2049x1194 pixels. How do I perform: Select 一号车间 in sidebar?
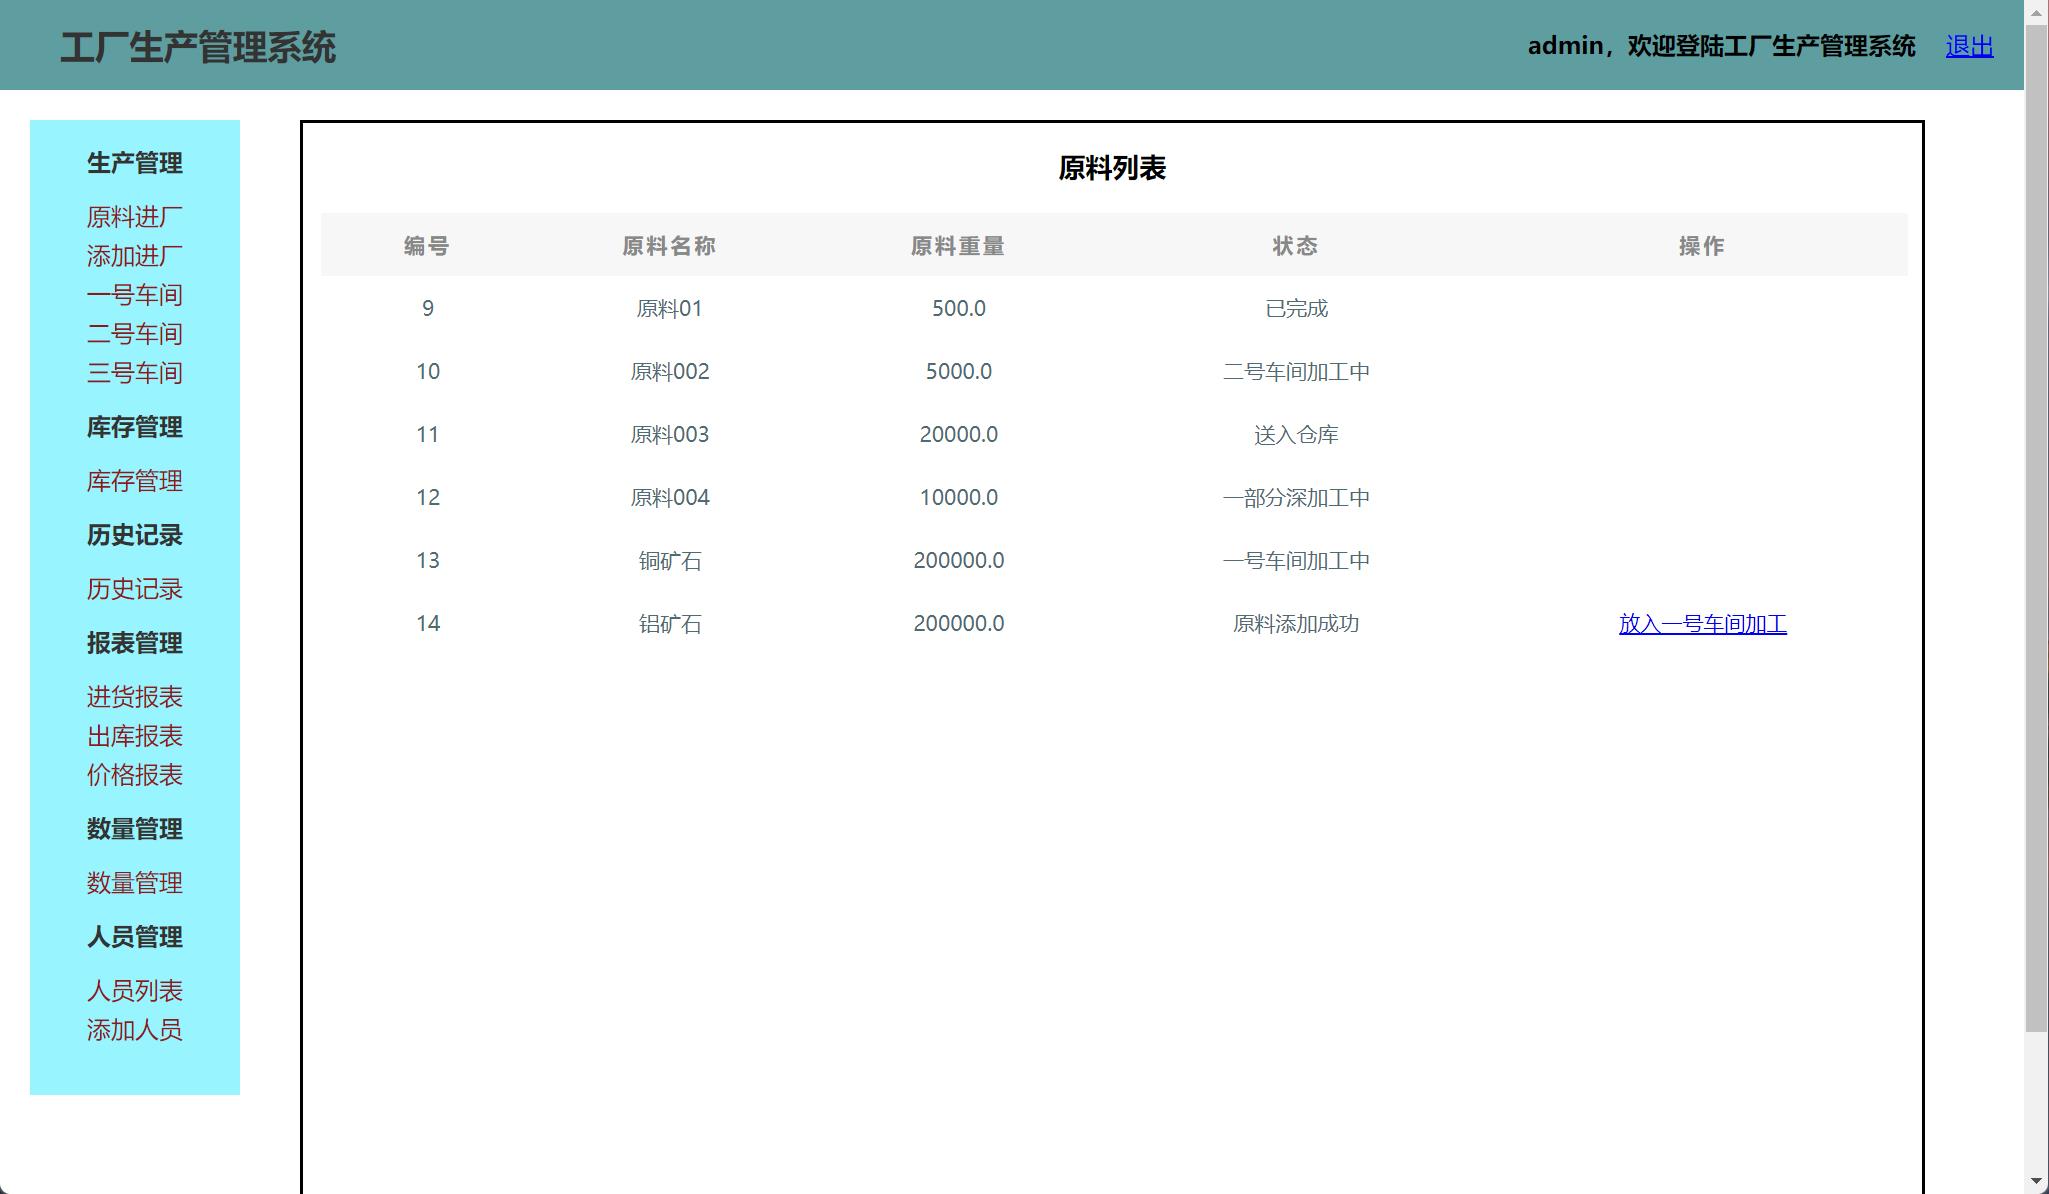[x=134, y=294]
